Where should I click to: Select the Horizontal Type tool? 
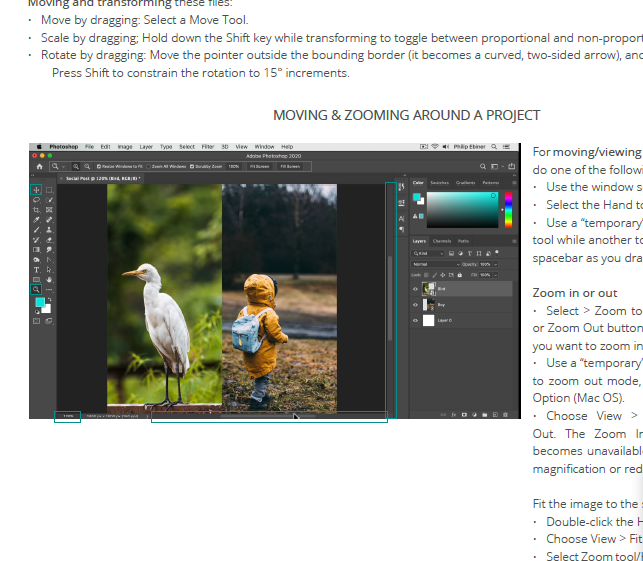(36, 270)
